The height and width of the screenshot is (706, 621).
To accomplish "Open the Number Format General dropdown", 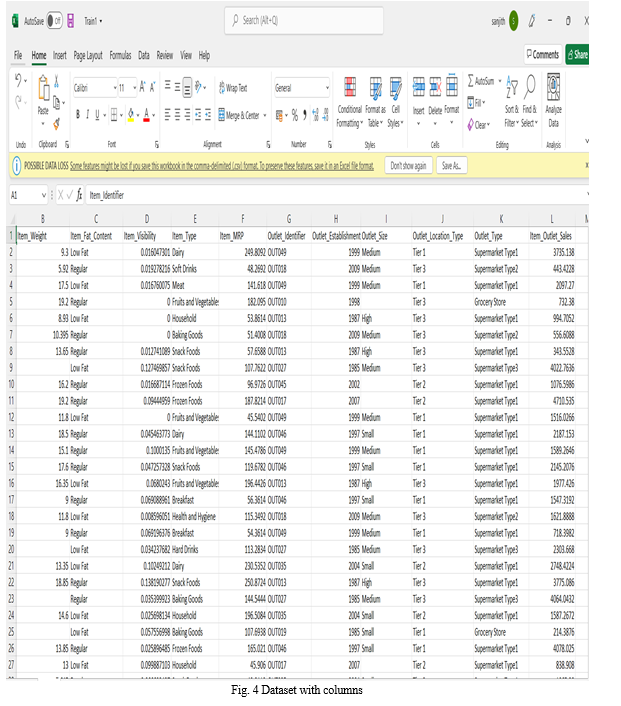I will tap(327, 88).
